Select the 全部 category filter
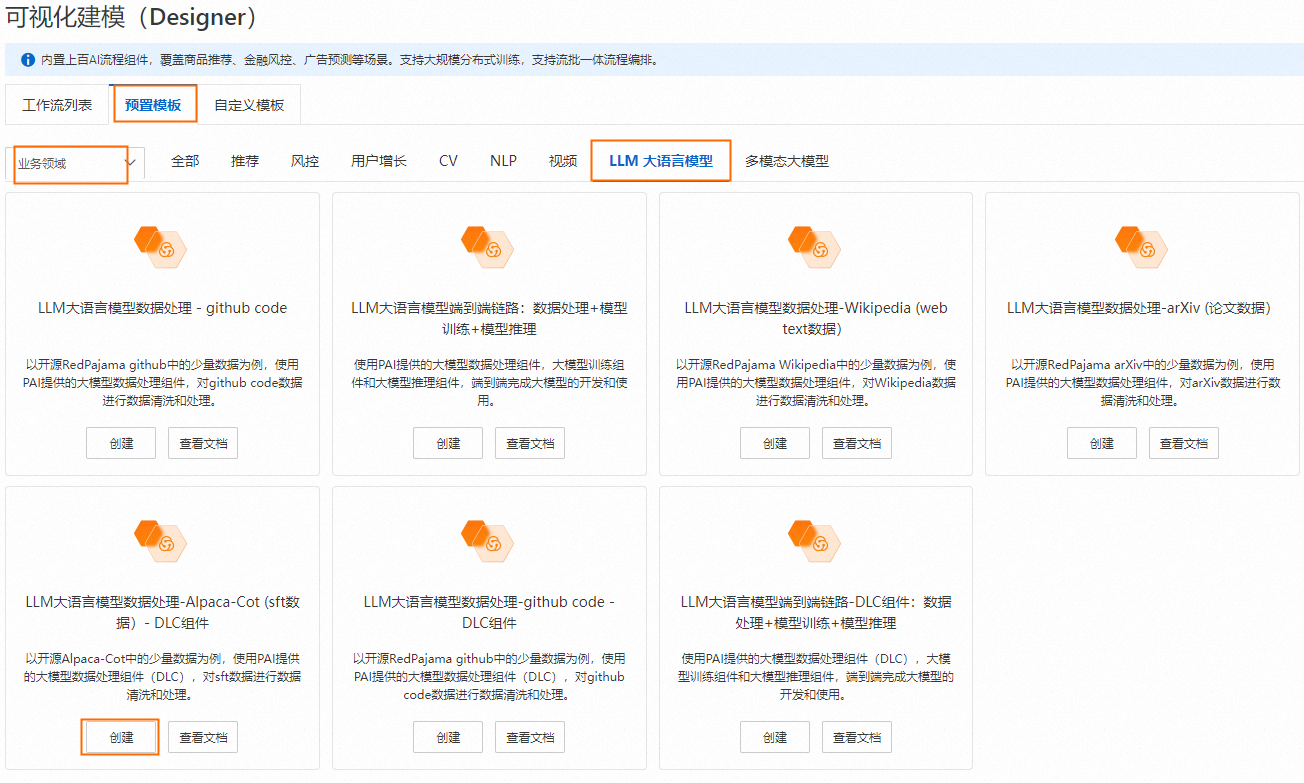The image size is (1304, 783). (185, 161)
